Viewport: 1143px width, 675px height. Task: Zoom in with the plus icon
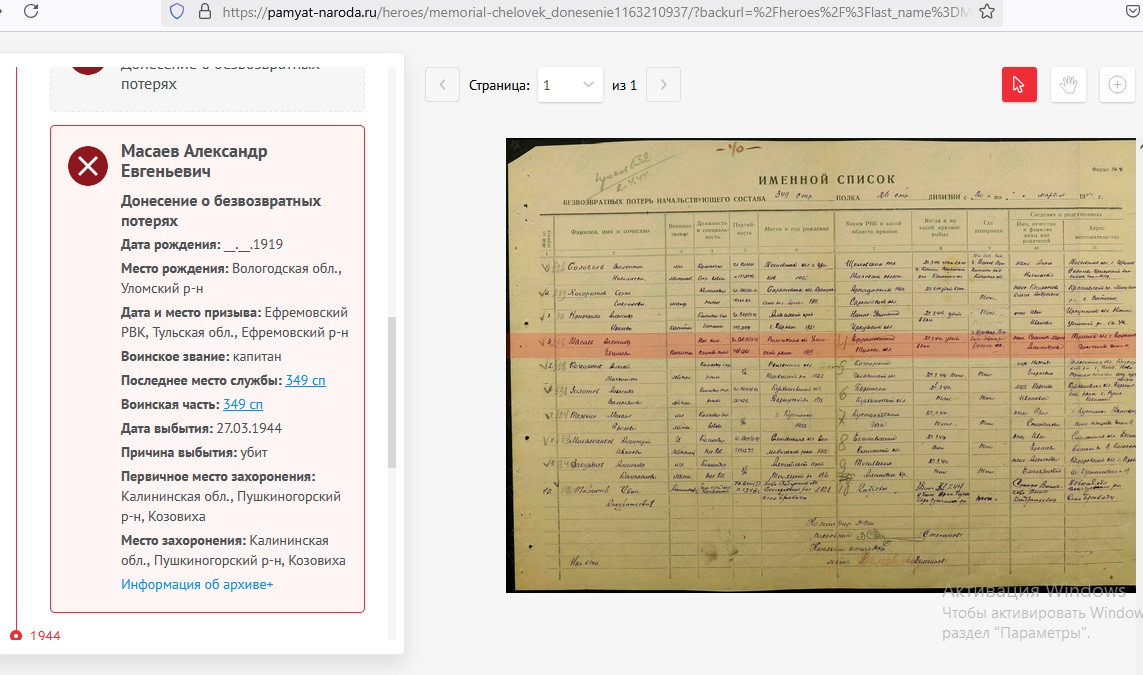(x=1117, y=85)
